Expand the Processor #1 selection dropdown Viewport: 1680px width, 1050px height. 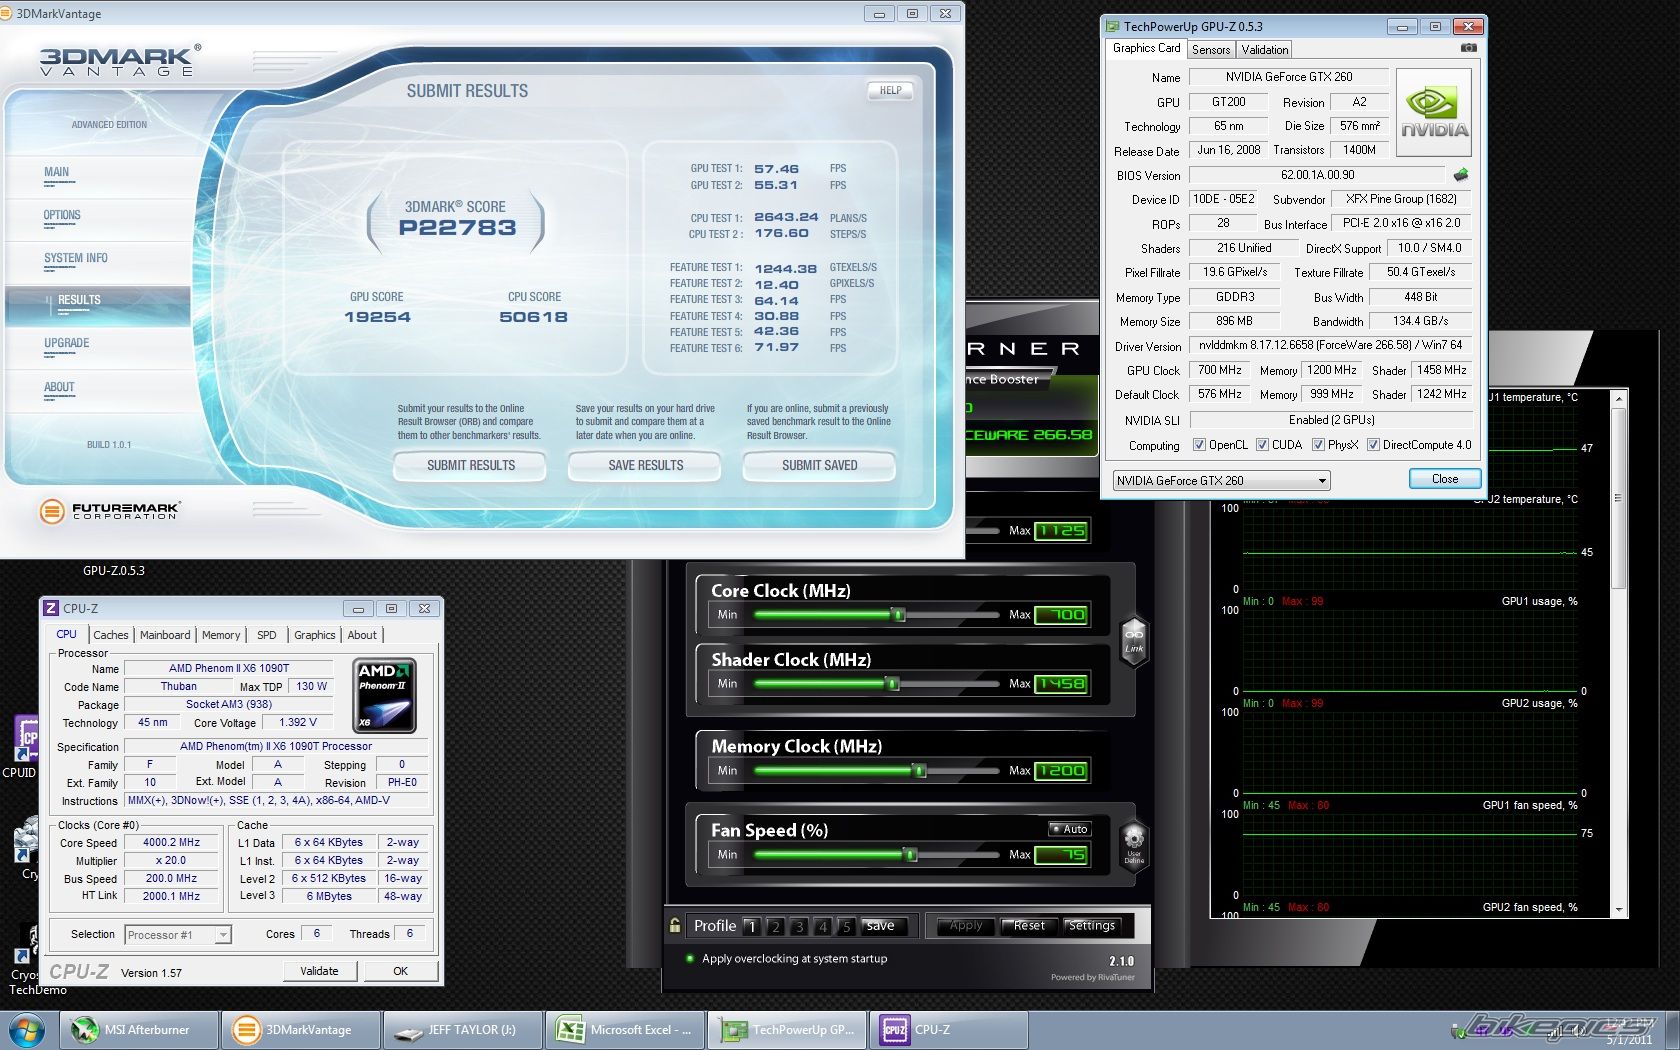coord(223,935)
